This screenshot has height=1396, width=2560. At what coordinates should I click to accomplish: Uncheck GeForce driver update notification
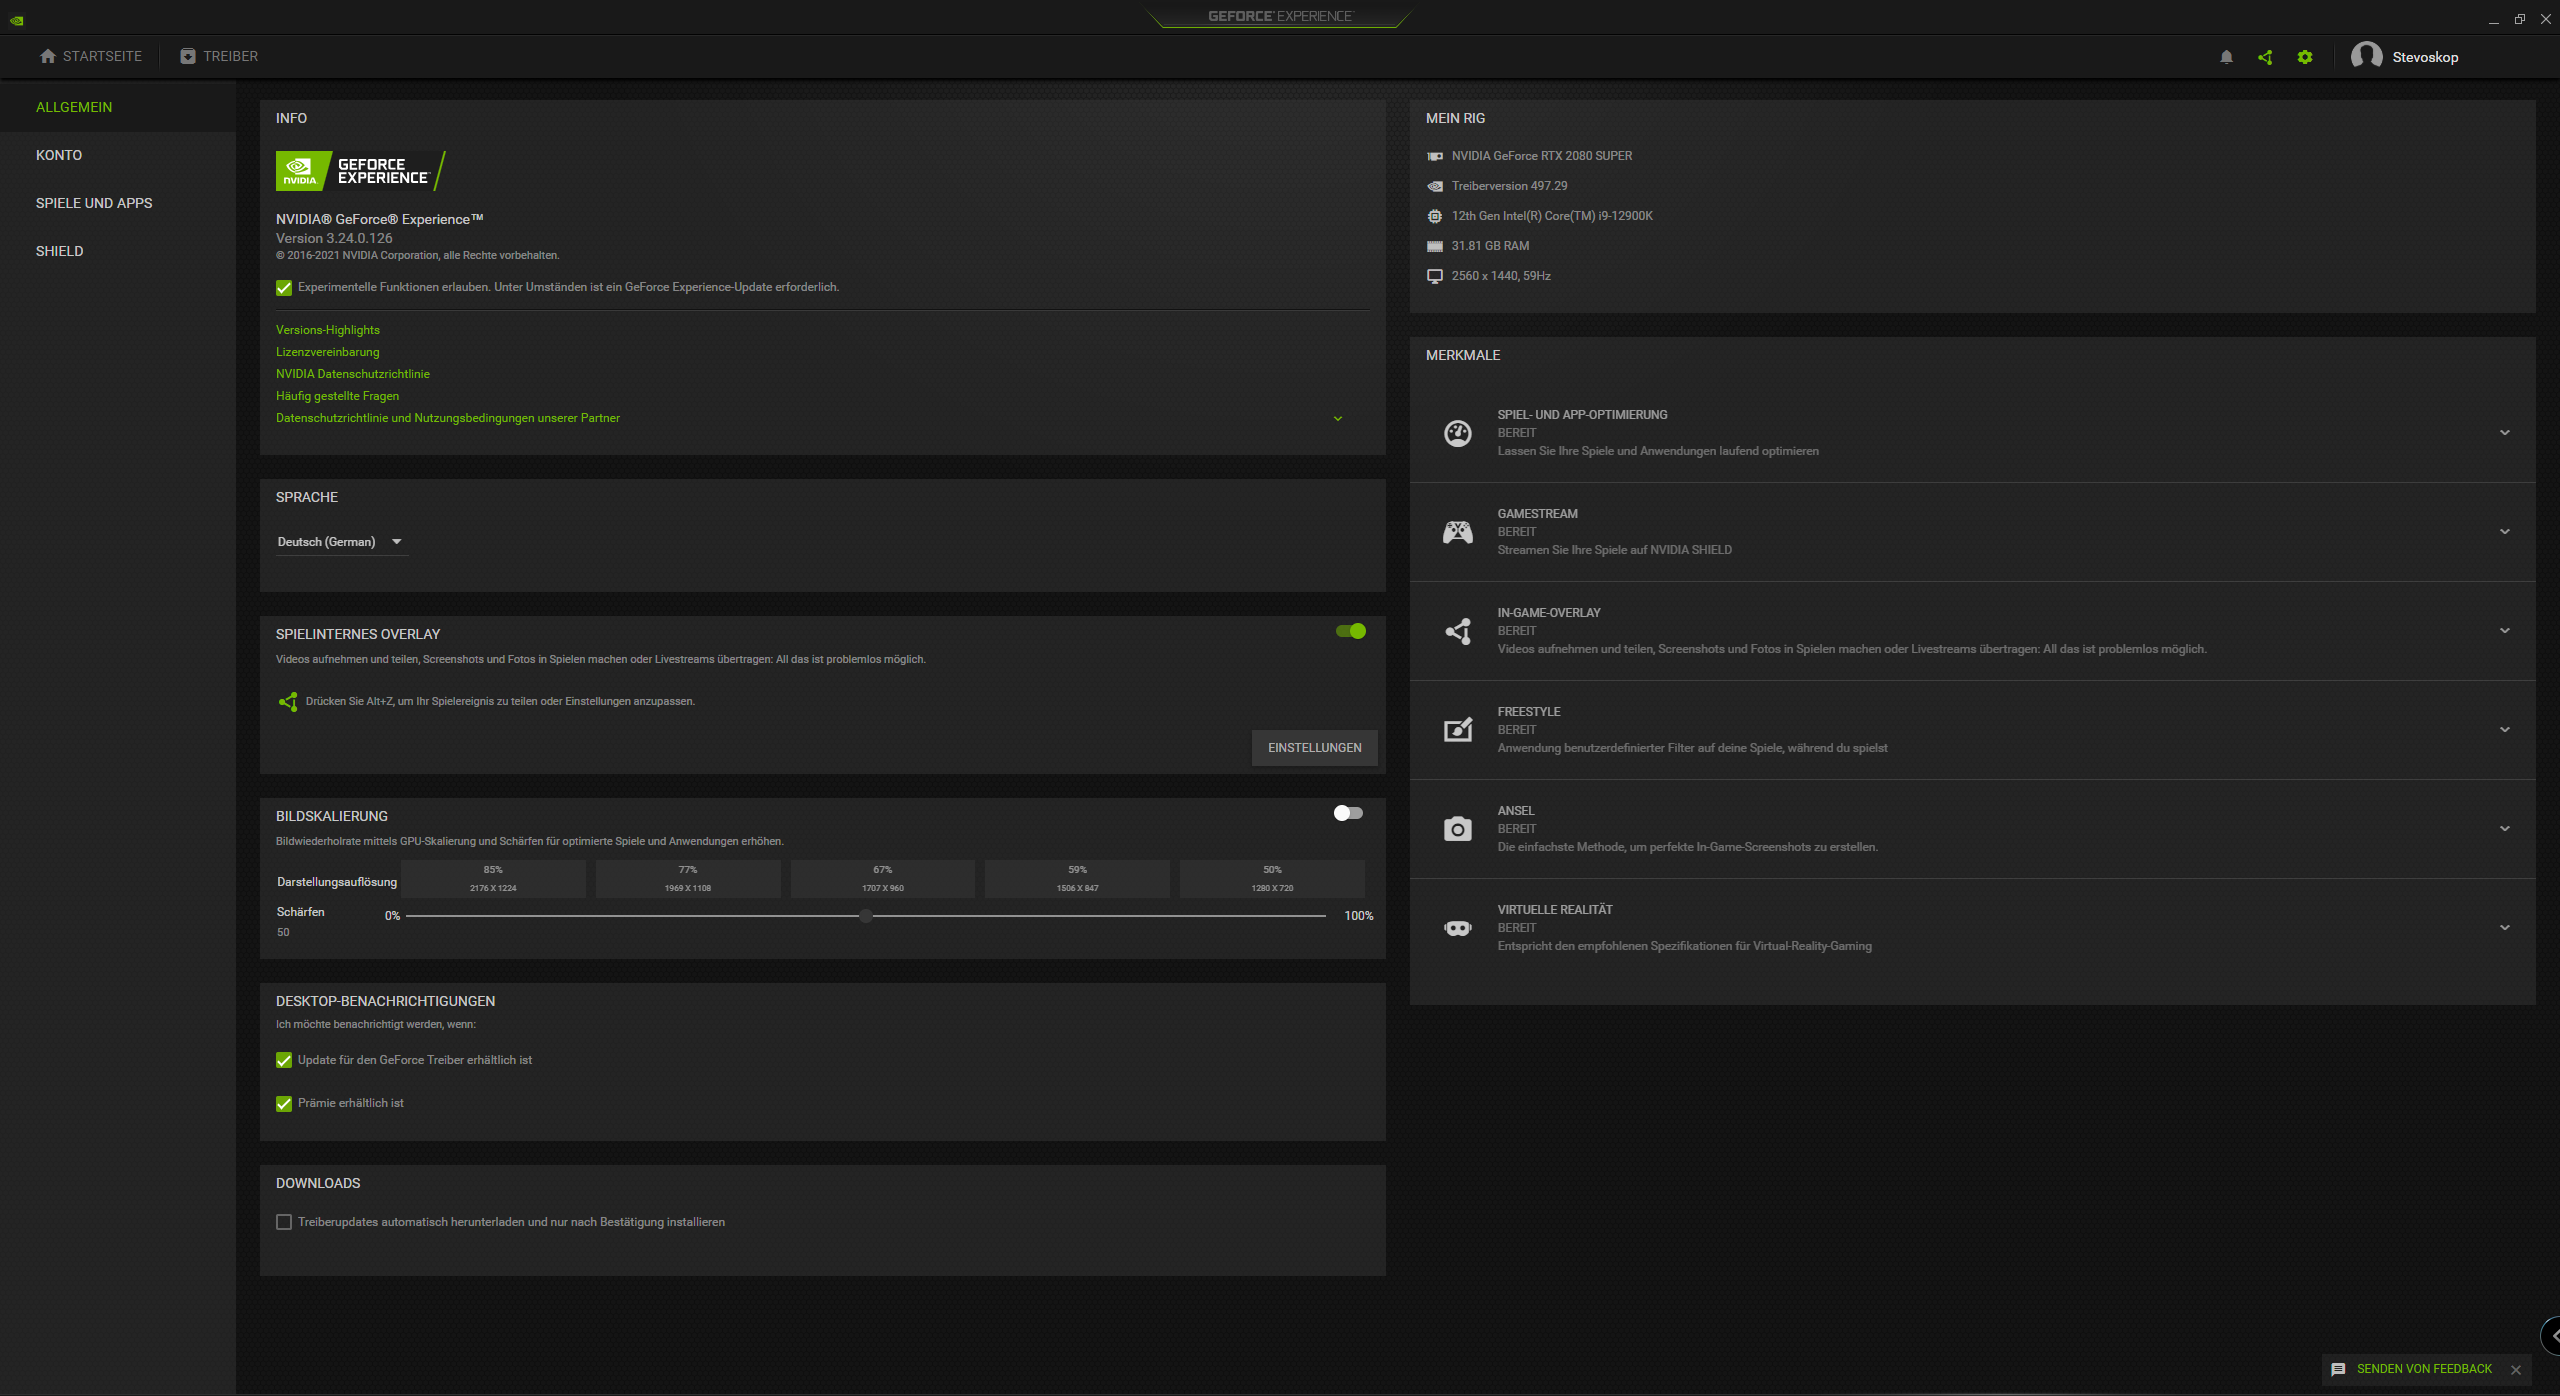(x=284, y=1060)
